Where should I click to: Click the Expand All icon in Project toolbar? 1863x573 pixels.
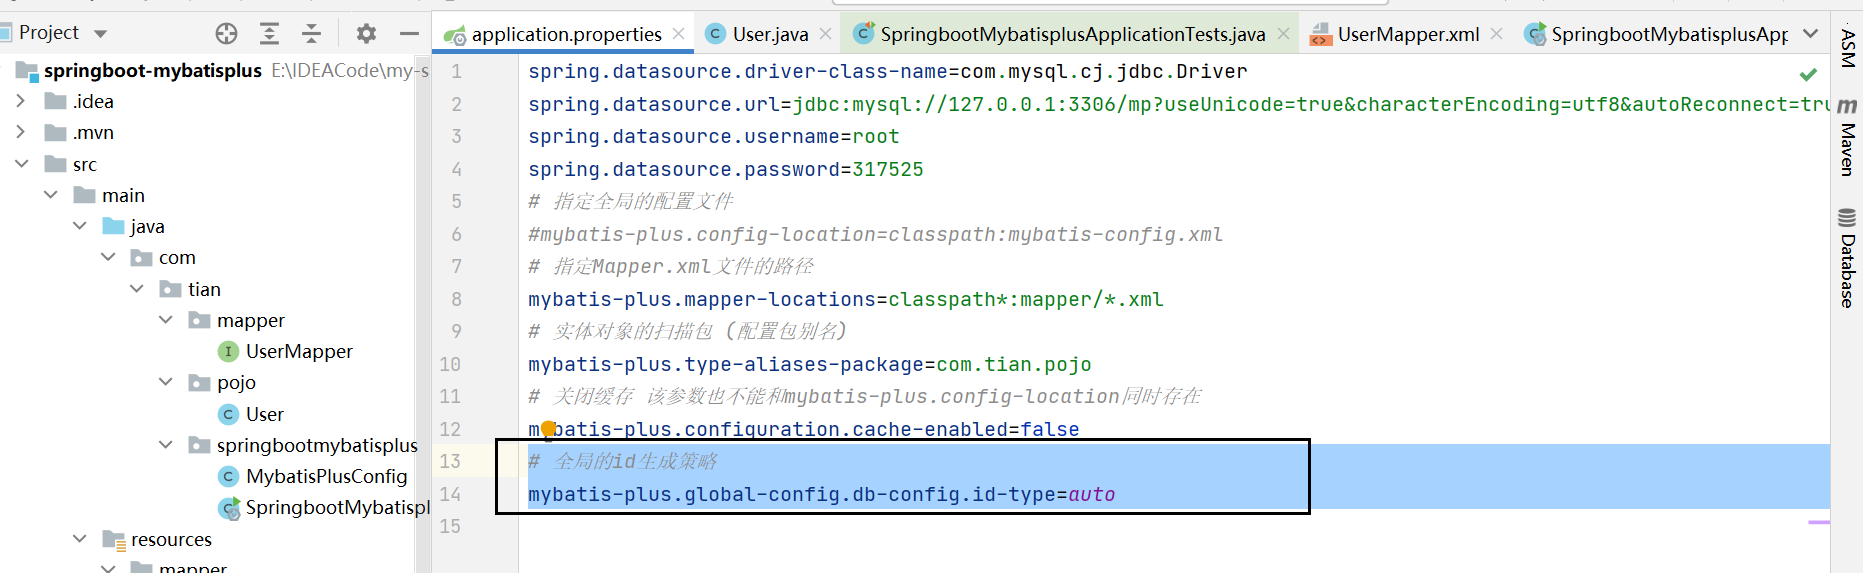[x=269, y=33]
